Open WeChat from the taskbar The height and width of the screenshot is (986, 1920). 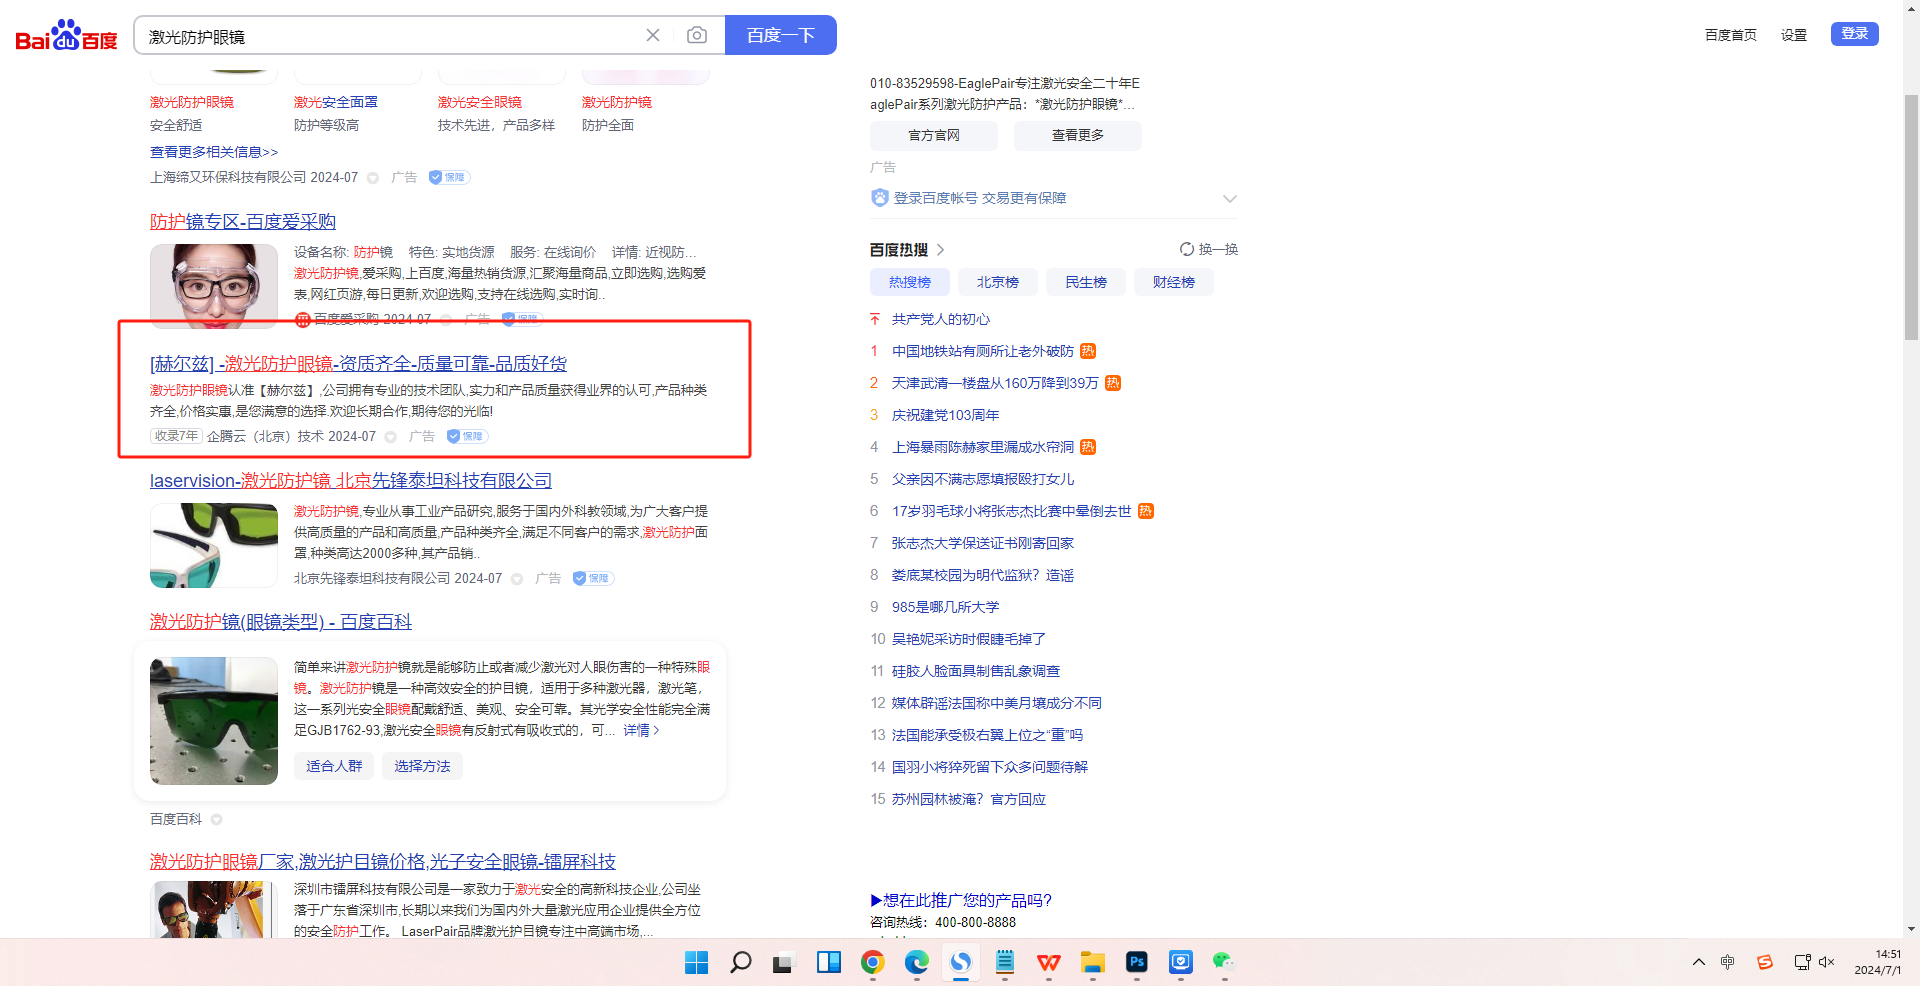1223,962
